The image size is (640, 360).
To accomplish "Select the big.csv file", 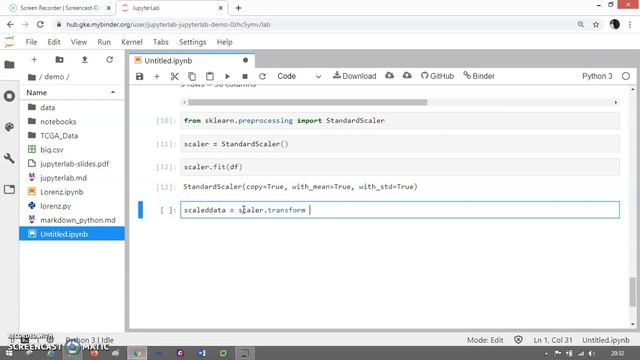I will click(71, 149).
